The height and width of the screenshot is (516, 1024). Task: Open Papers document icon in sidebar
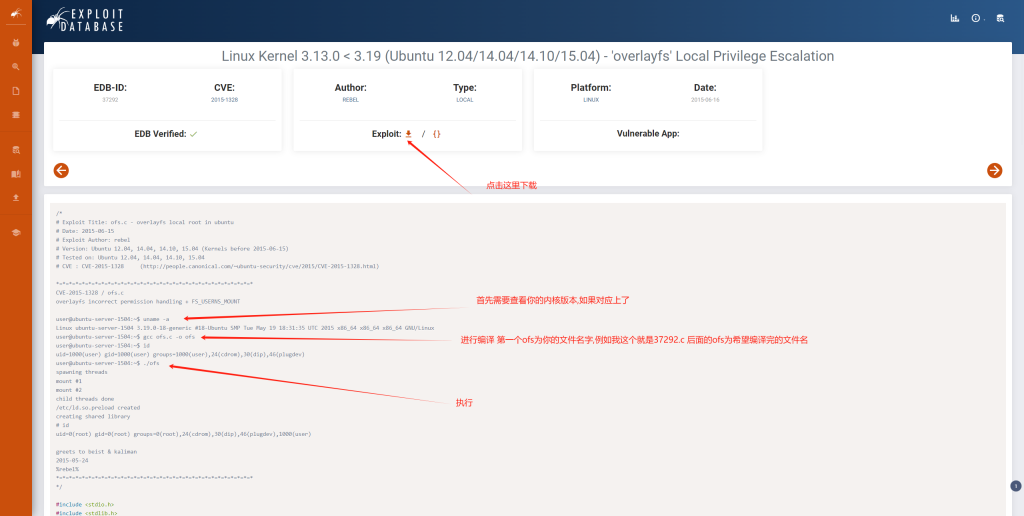coord(16,91)
